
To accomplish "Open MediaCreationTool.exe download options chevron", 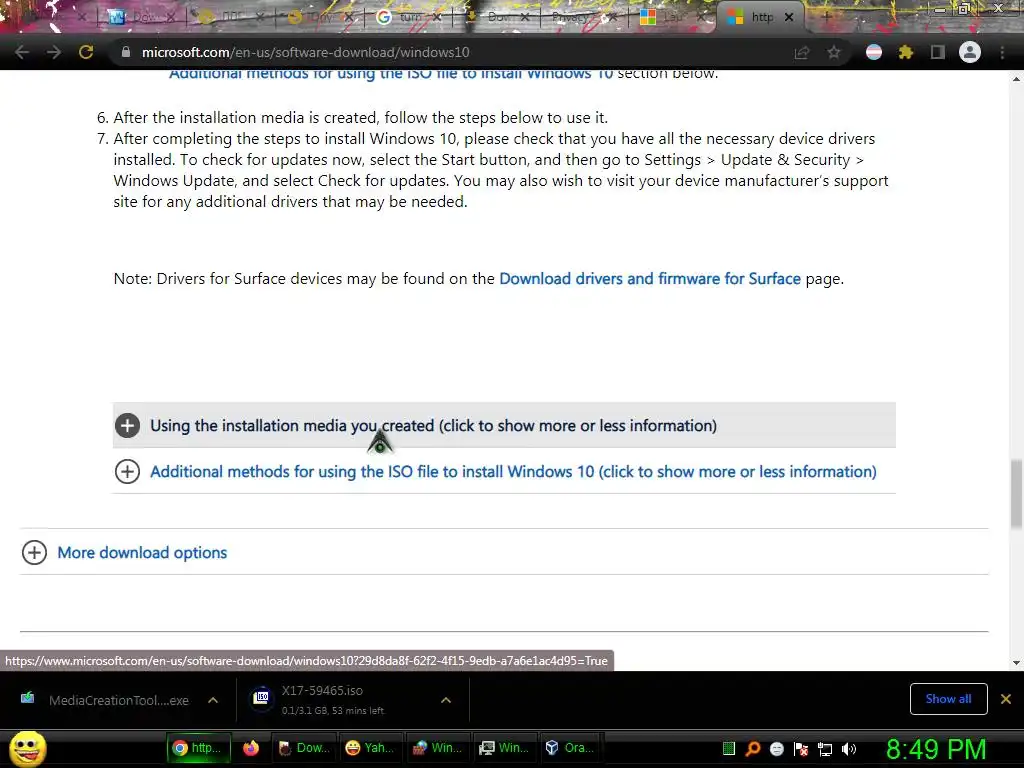I will click(213, 700).
